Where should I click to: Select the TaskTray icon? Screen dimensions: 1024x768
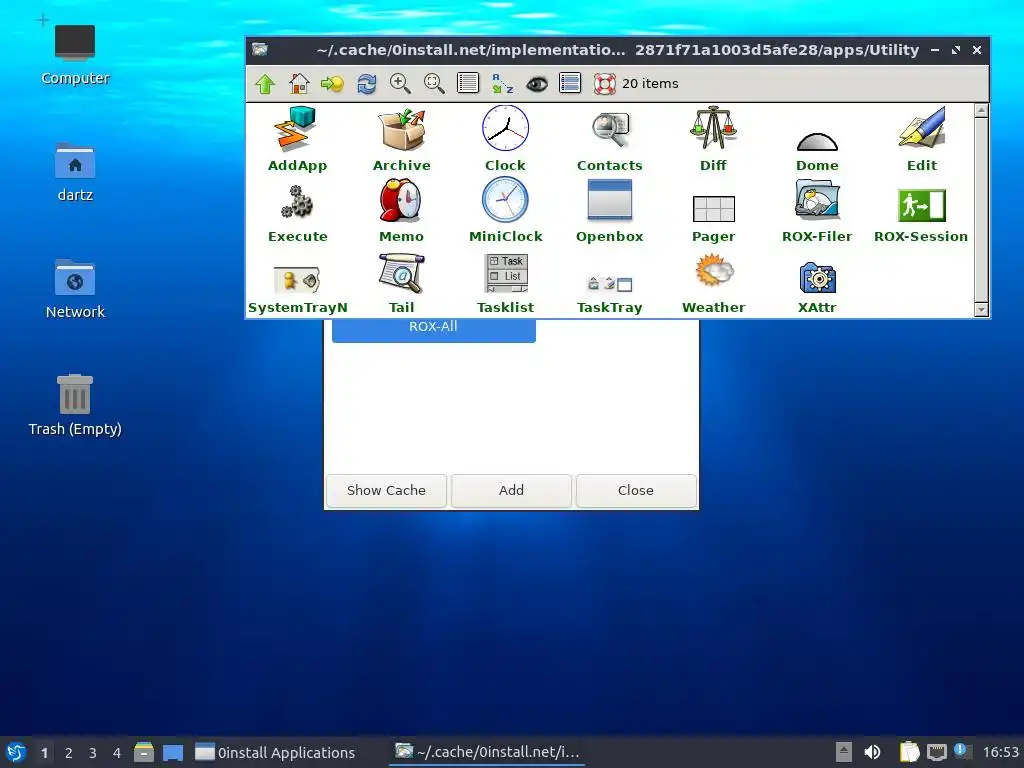point(610,283)
